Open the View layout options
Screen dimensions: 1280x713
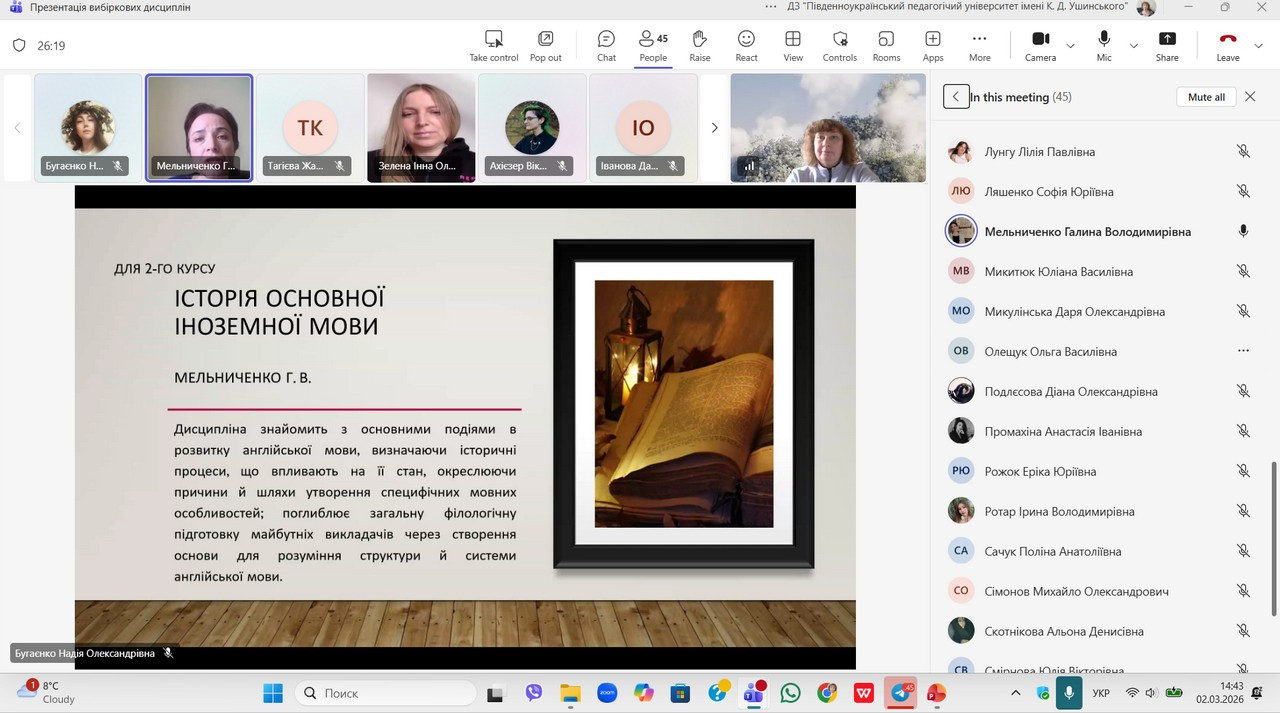tap(793, 45)
